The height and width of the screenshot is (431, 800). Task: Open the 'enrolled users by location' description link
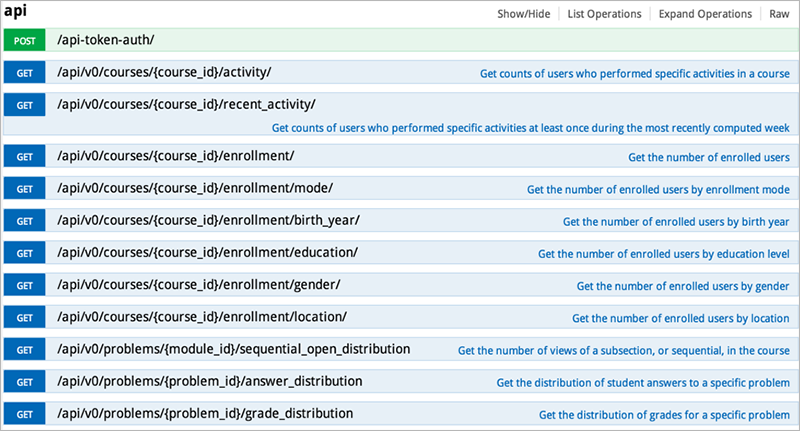(x=680, y=318)
